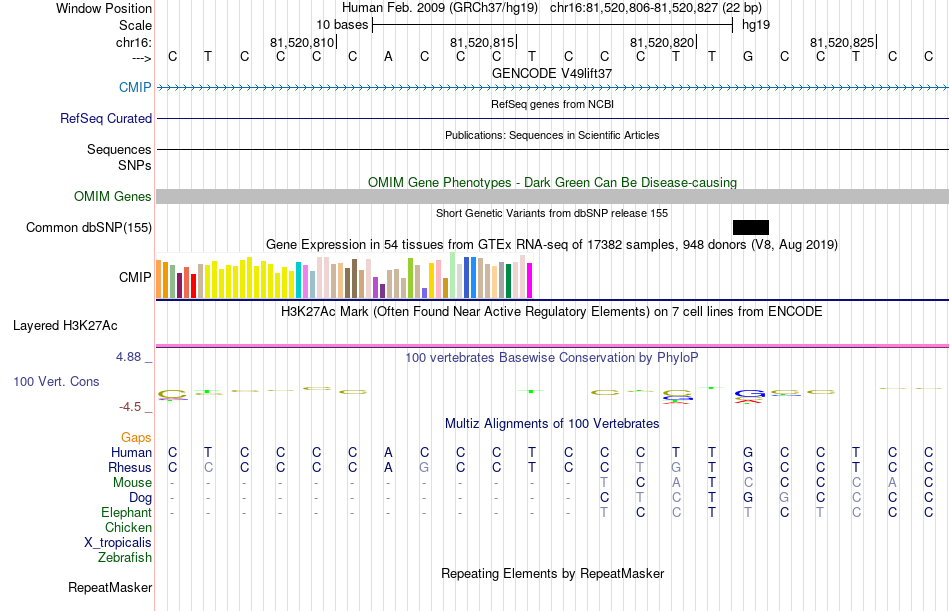Click the Mouse alignment row label
The width and height of the screenshot is (950, 611).
point(132,482)
